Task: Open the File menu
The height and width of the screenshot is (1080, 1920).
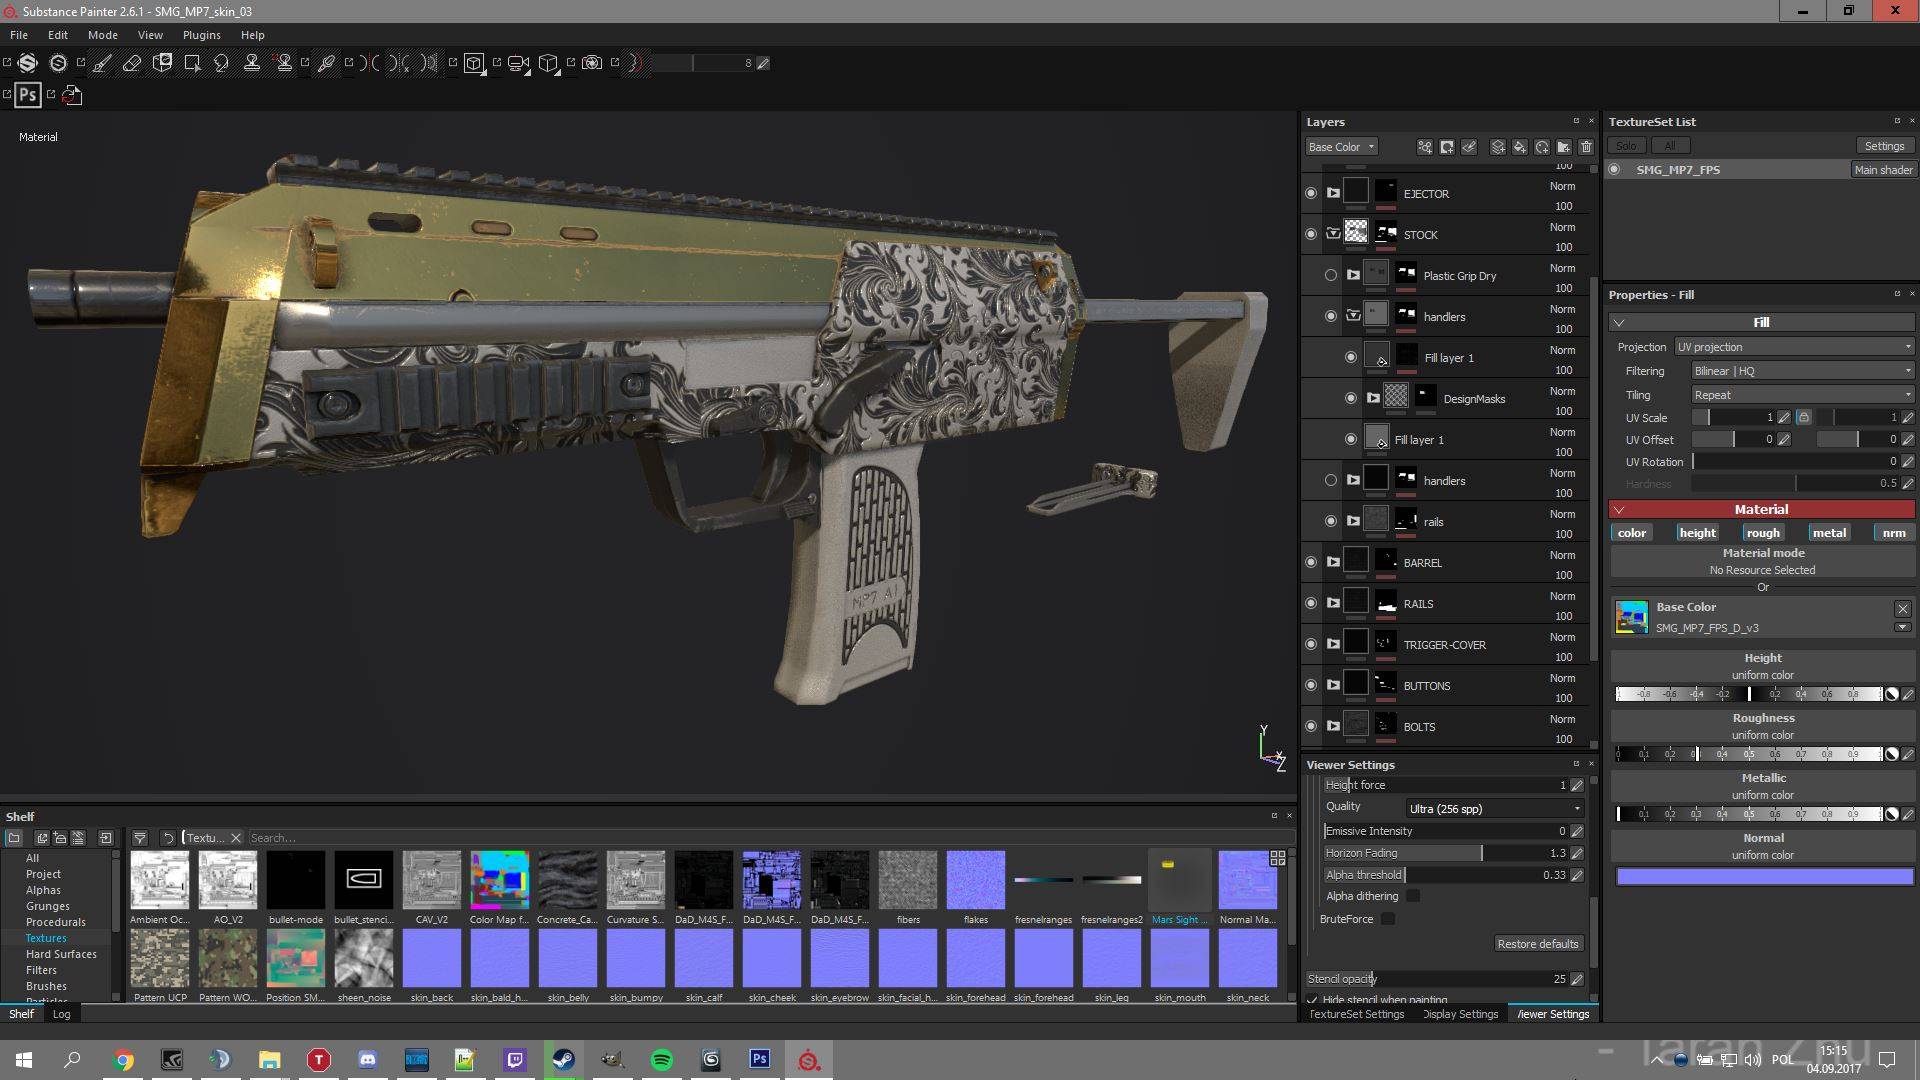Action: pos(18,33)
